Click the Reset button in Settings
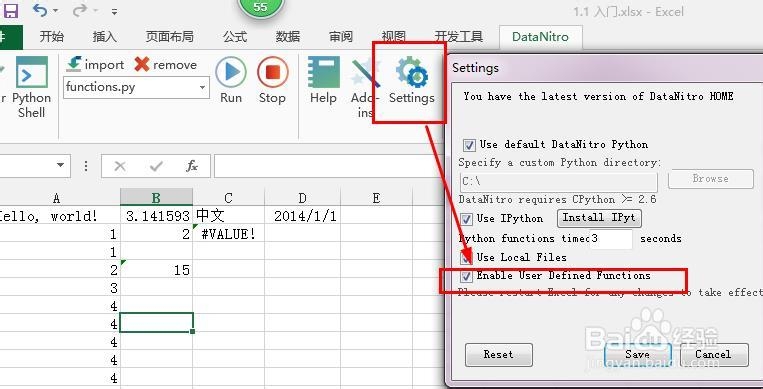 click(x=499, y=354)
